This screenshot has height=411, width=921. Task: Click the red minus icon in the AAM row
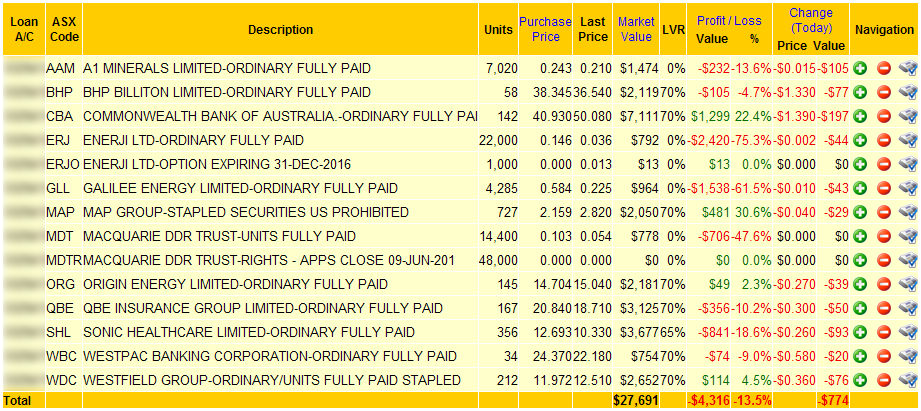884,69
